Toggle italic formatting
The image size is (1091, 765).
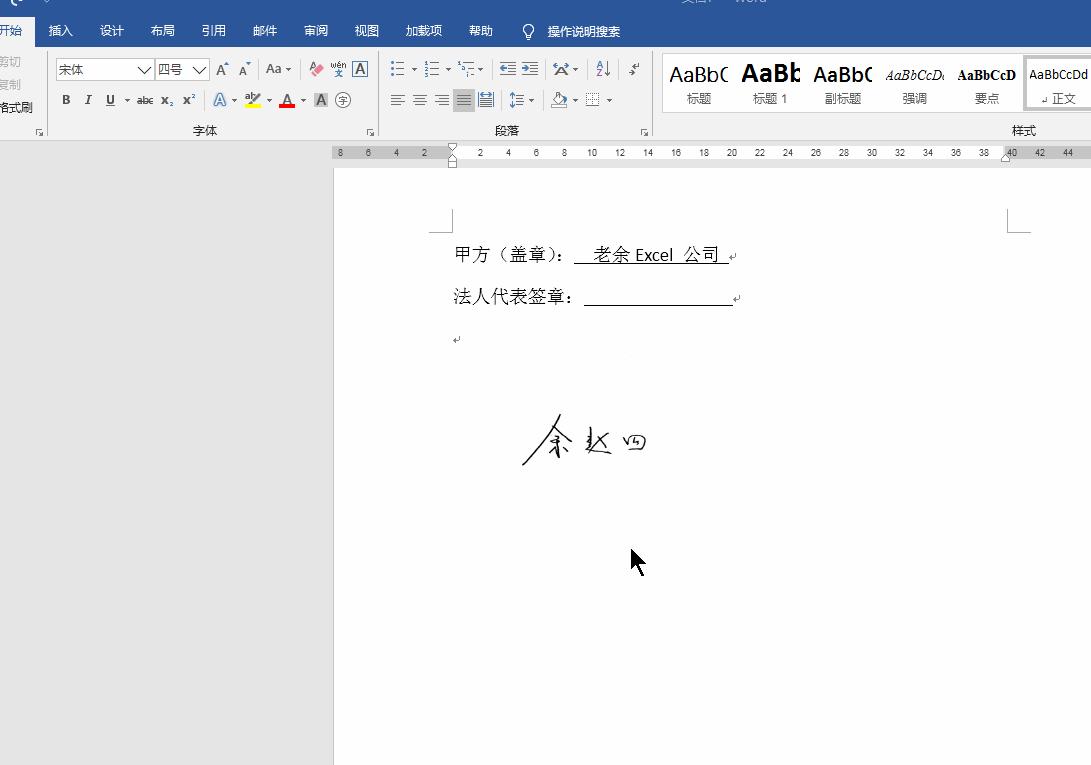pos(87,100)
